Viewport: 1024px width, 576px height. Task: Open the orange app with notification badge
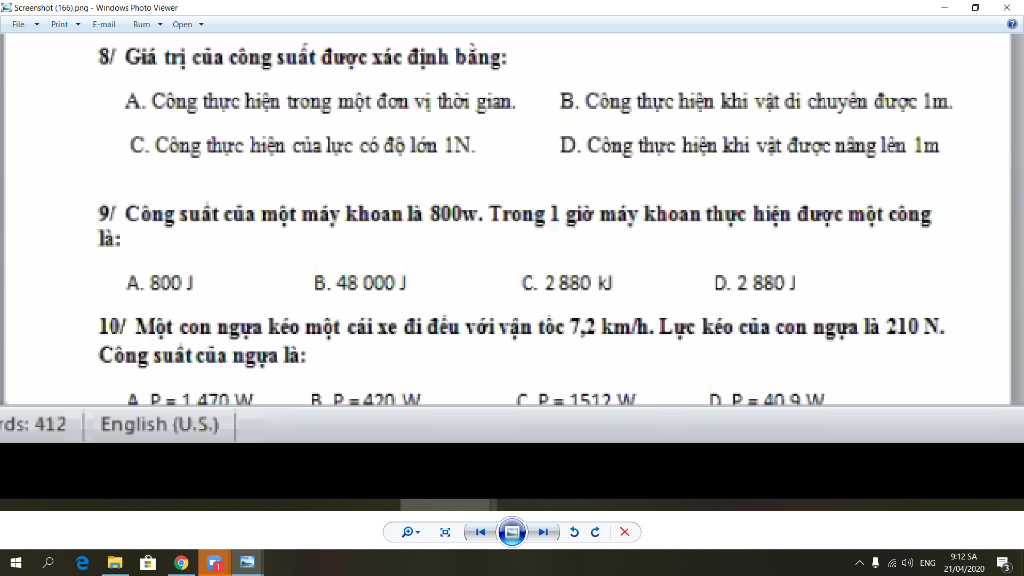pyautogui.click(x=214, y=562)
